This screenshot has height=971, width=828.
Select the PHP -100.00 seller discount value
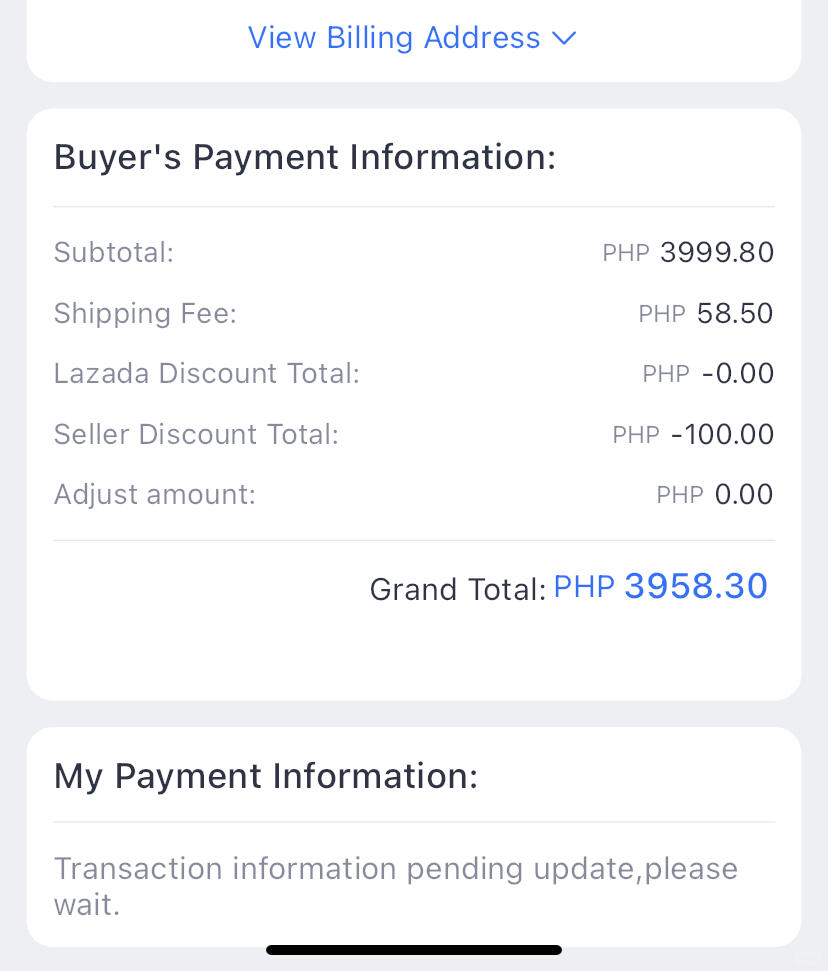pyautogui.click(x=693, y=434)
